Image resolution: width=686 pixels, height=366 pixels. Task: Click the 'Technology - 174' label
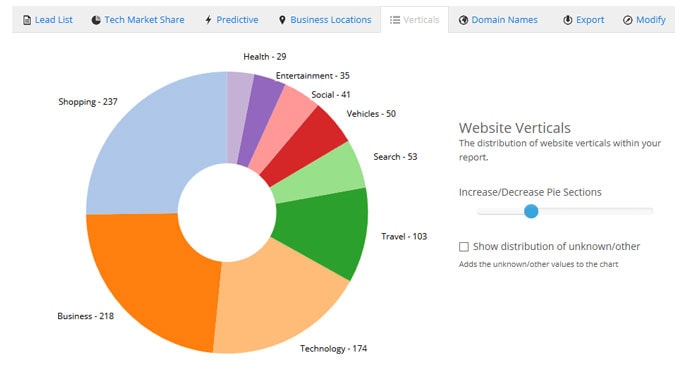tap(333, 349)
